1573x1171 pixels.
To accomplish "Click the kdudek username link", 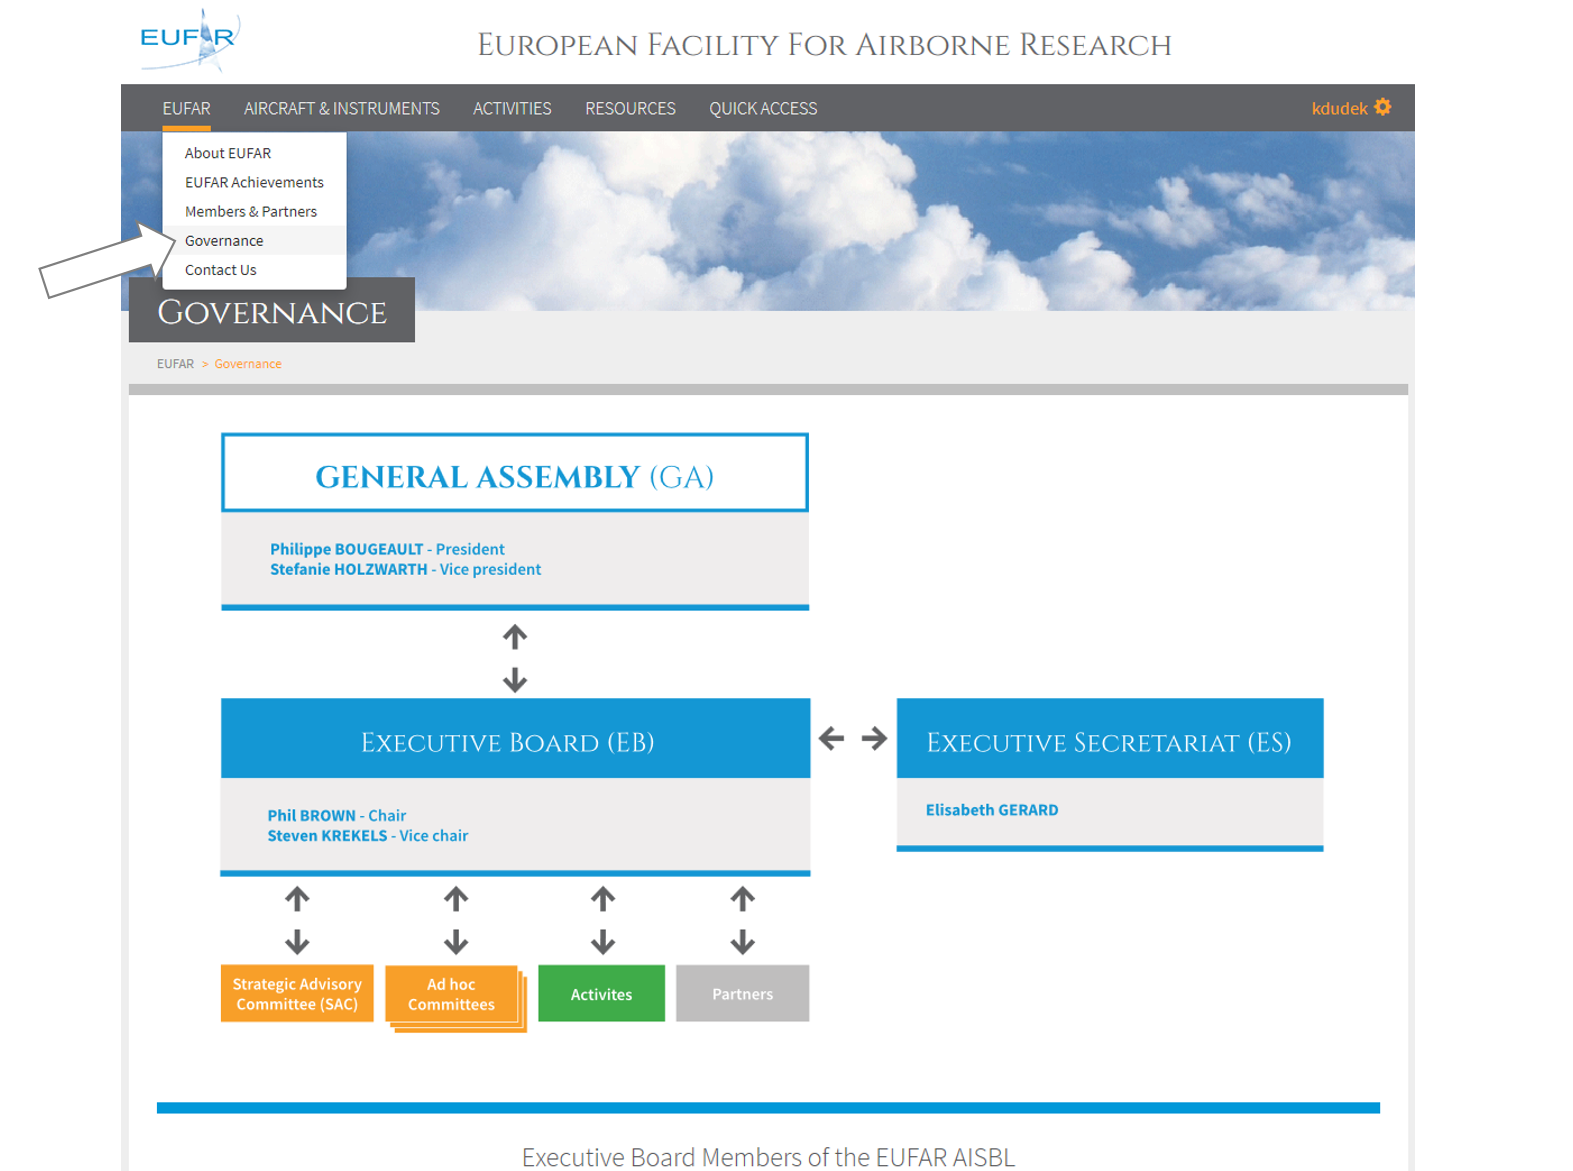I will coord(1338,108).
